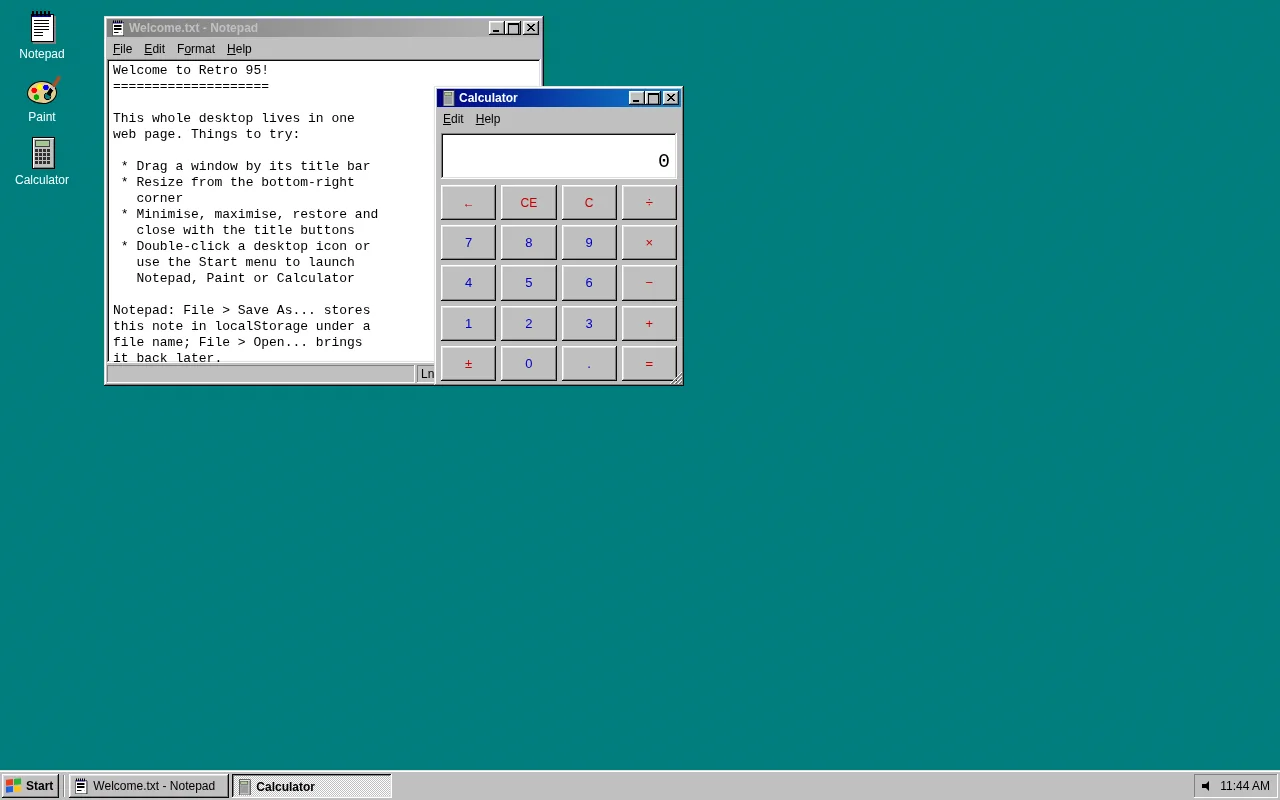Click digit 6 on the Calculator
Screen dimensions: 1280x800
[589, 283]
